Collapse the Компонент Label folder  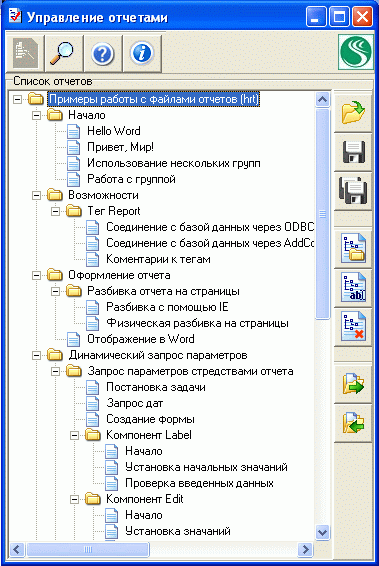pyautogui.click(x=74, y=435)
